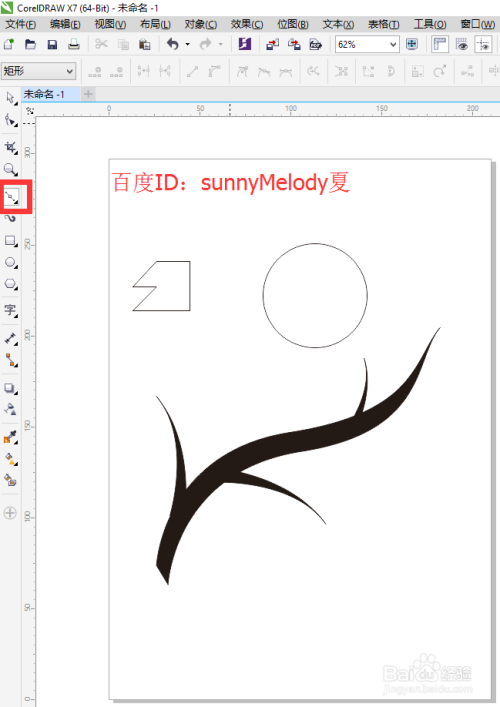Select the Freehand line tool
The image size is (500, 707).
pyautogui.click(x=11, y=197)
